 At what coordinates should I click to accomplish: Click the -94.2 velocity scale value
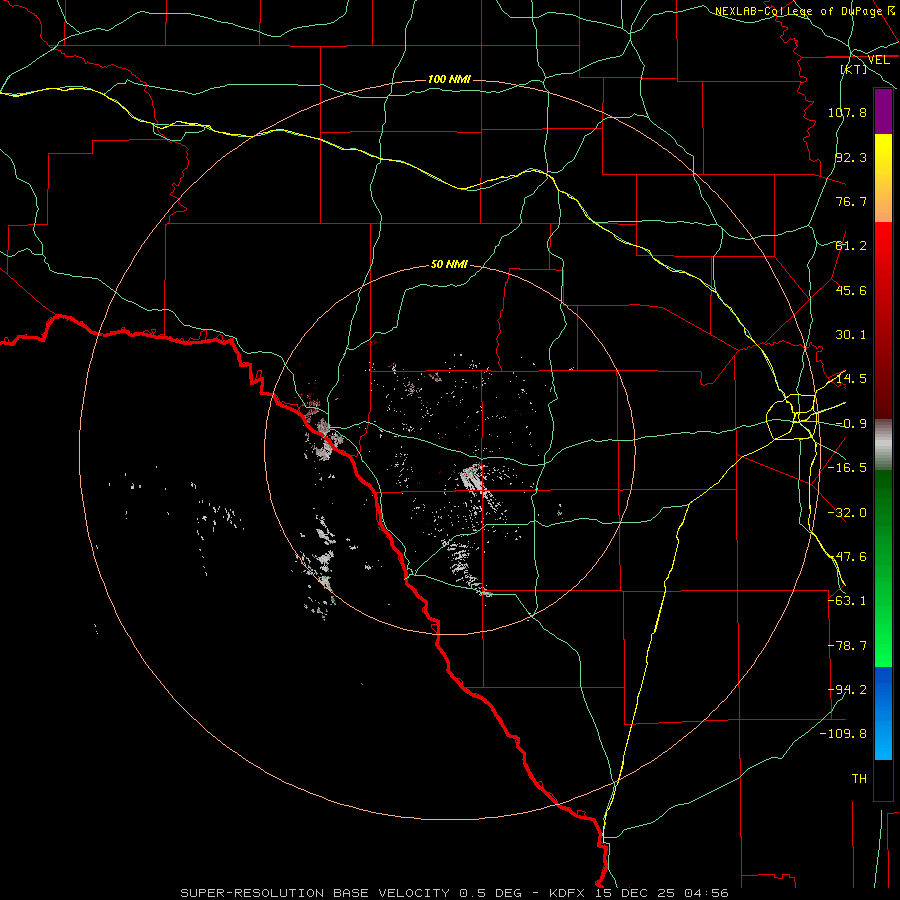(x=847, y=690)
